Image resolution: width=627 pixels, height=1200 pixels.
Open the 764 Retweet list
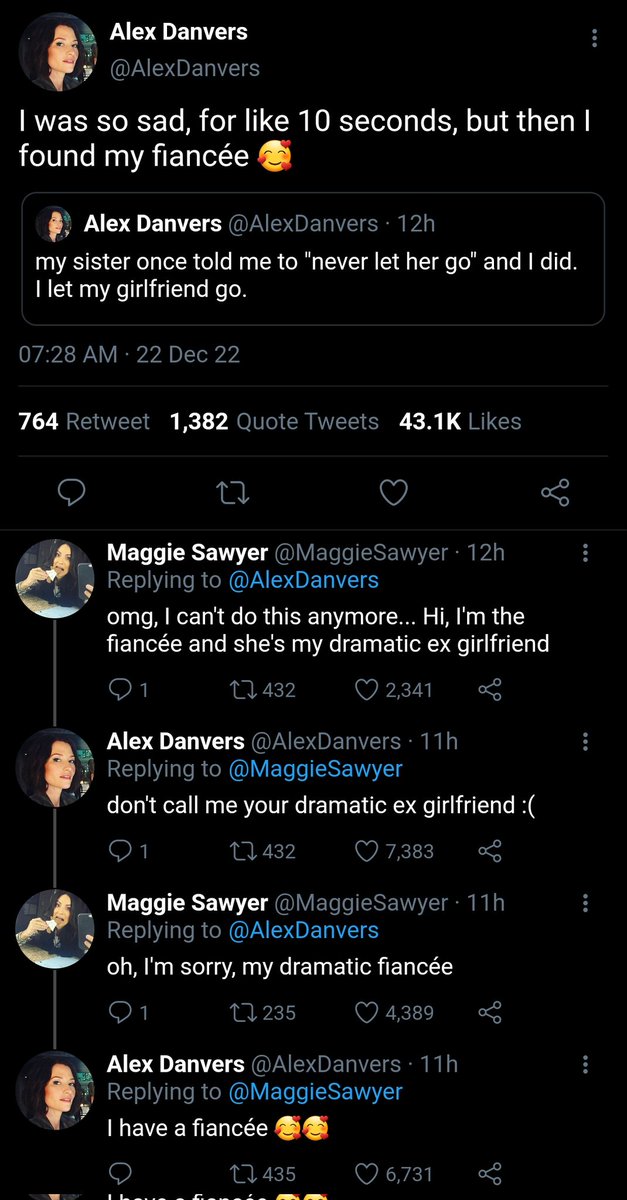point(84,422)
